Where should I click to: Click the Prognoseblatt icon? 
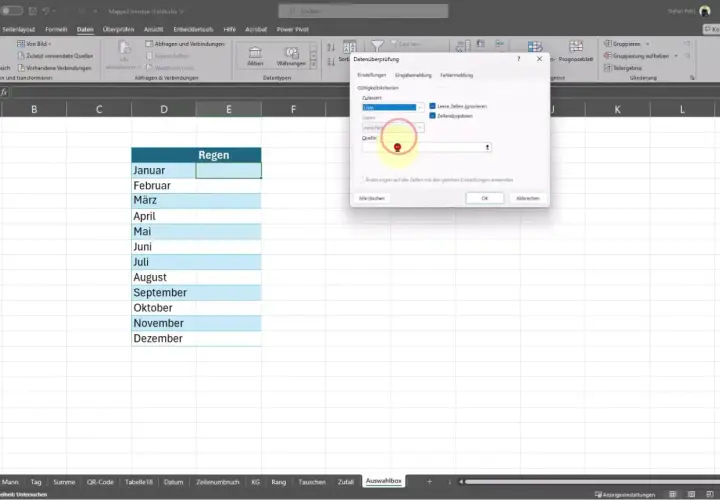pyautogui.click(x=576, y=46)
